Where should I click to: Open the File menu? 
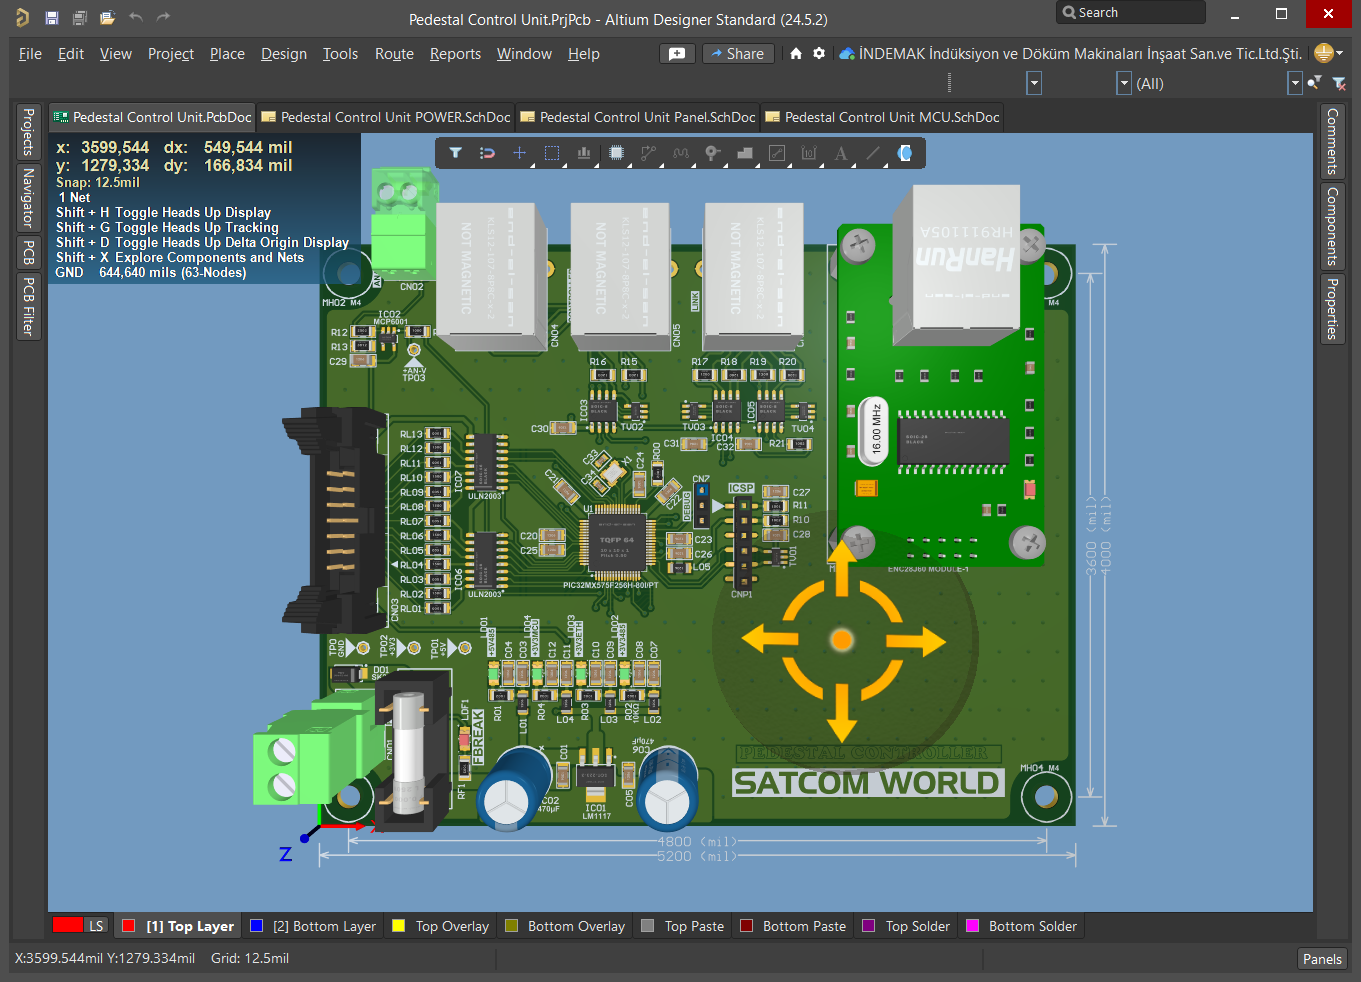[30, 54]
